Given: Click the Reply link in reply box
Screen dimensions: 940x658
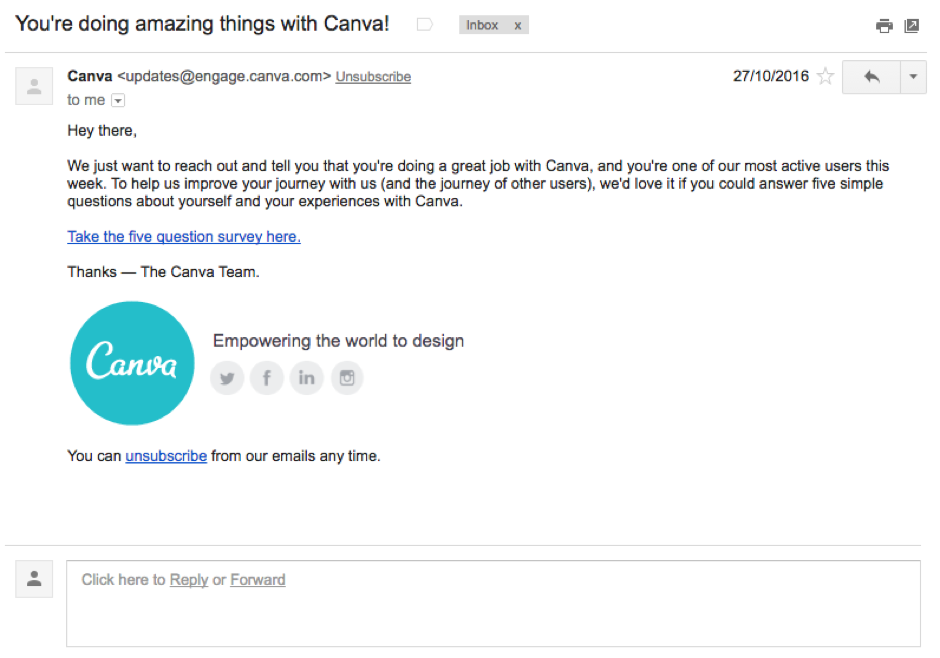Looking at the screenshot, I should point(189,580).
